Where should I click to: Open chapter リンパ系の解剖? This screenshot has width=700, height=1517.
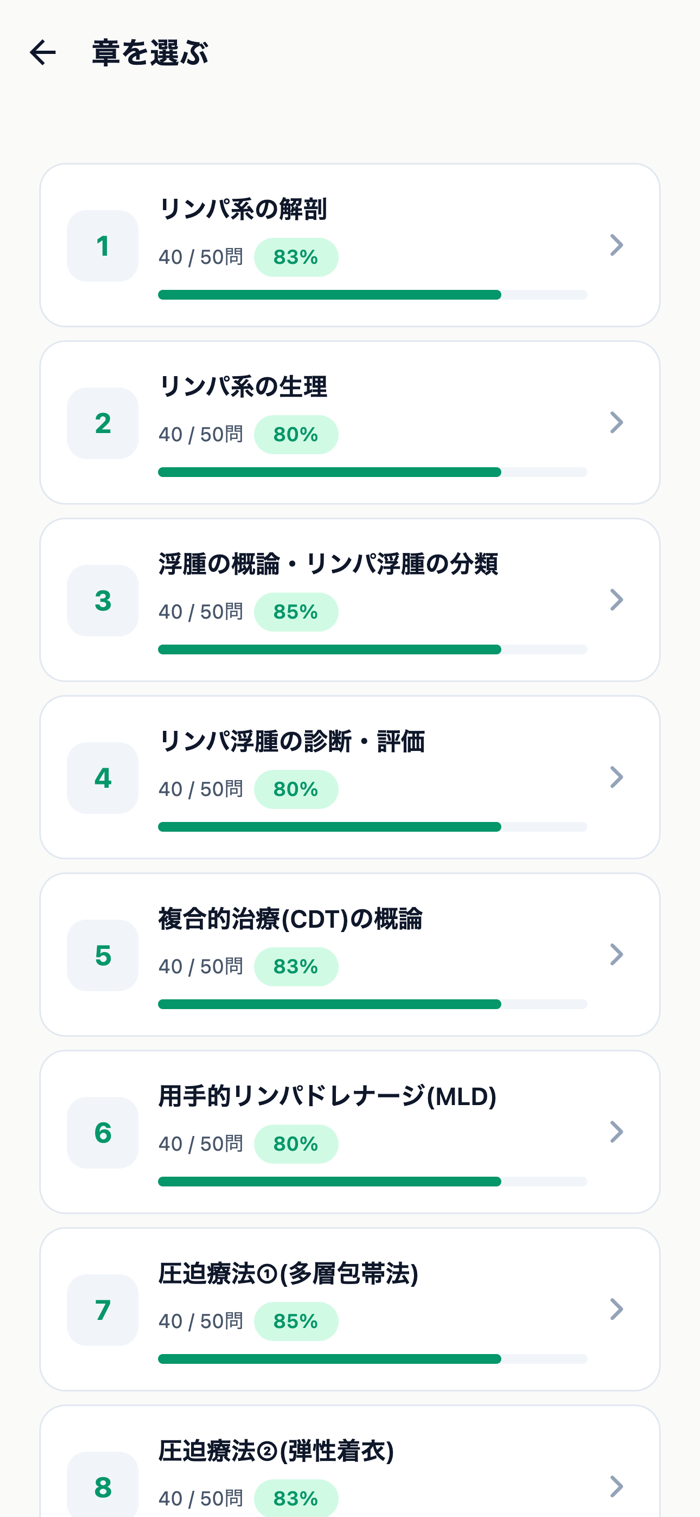350,245
